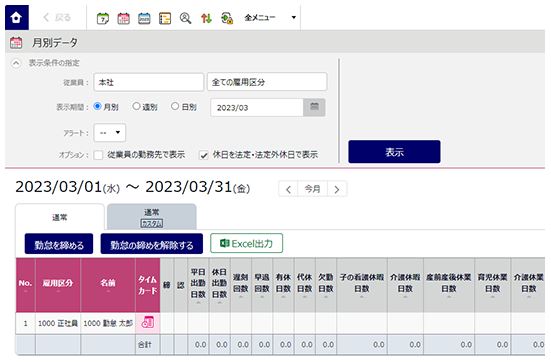This screenshot has width=551, height=362.
Task: Uncheck 休日を法定・法定外休日で表示 checkbox
Action: 204,155
